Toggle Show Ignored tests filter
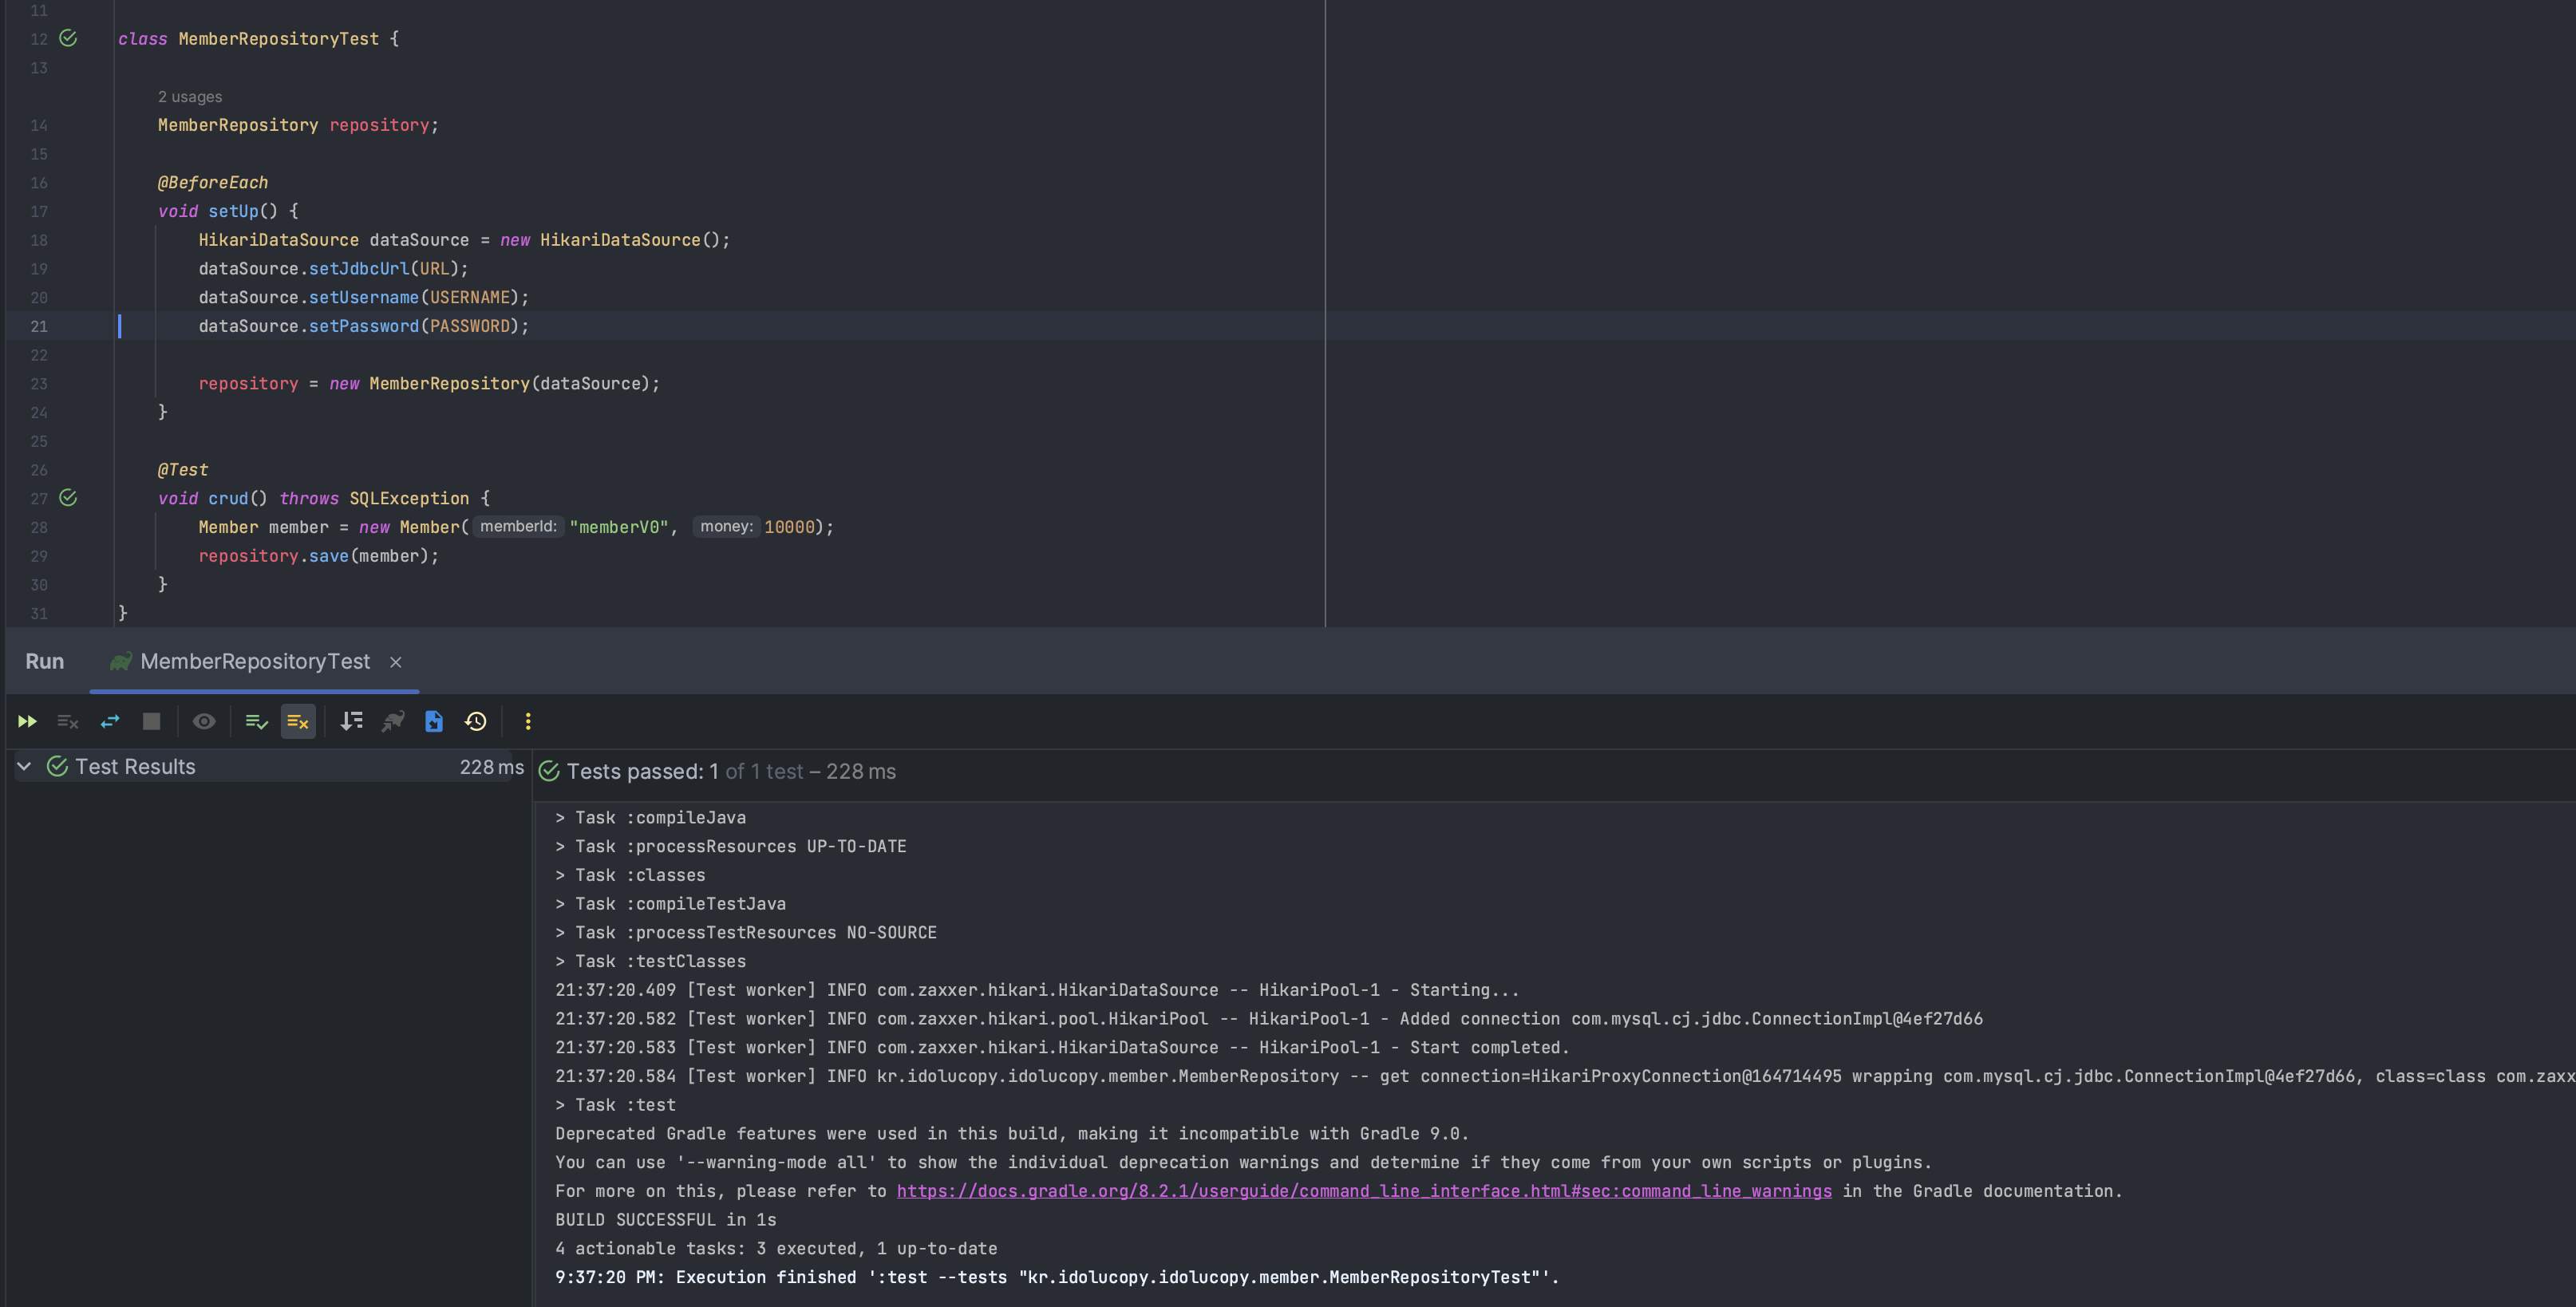The image size is (2576, 1307). coord(298,721)
